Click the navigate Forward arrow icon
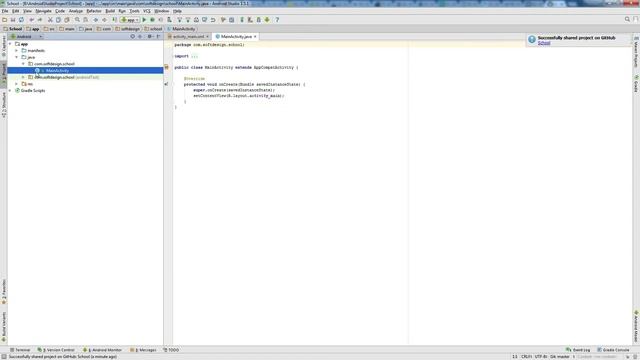The image size is (640, 360). click(x=104, y=20)
